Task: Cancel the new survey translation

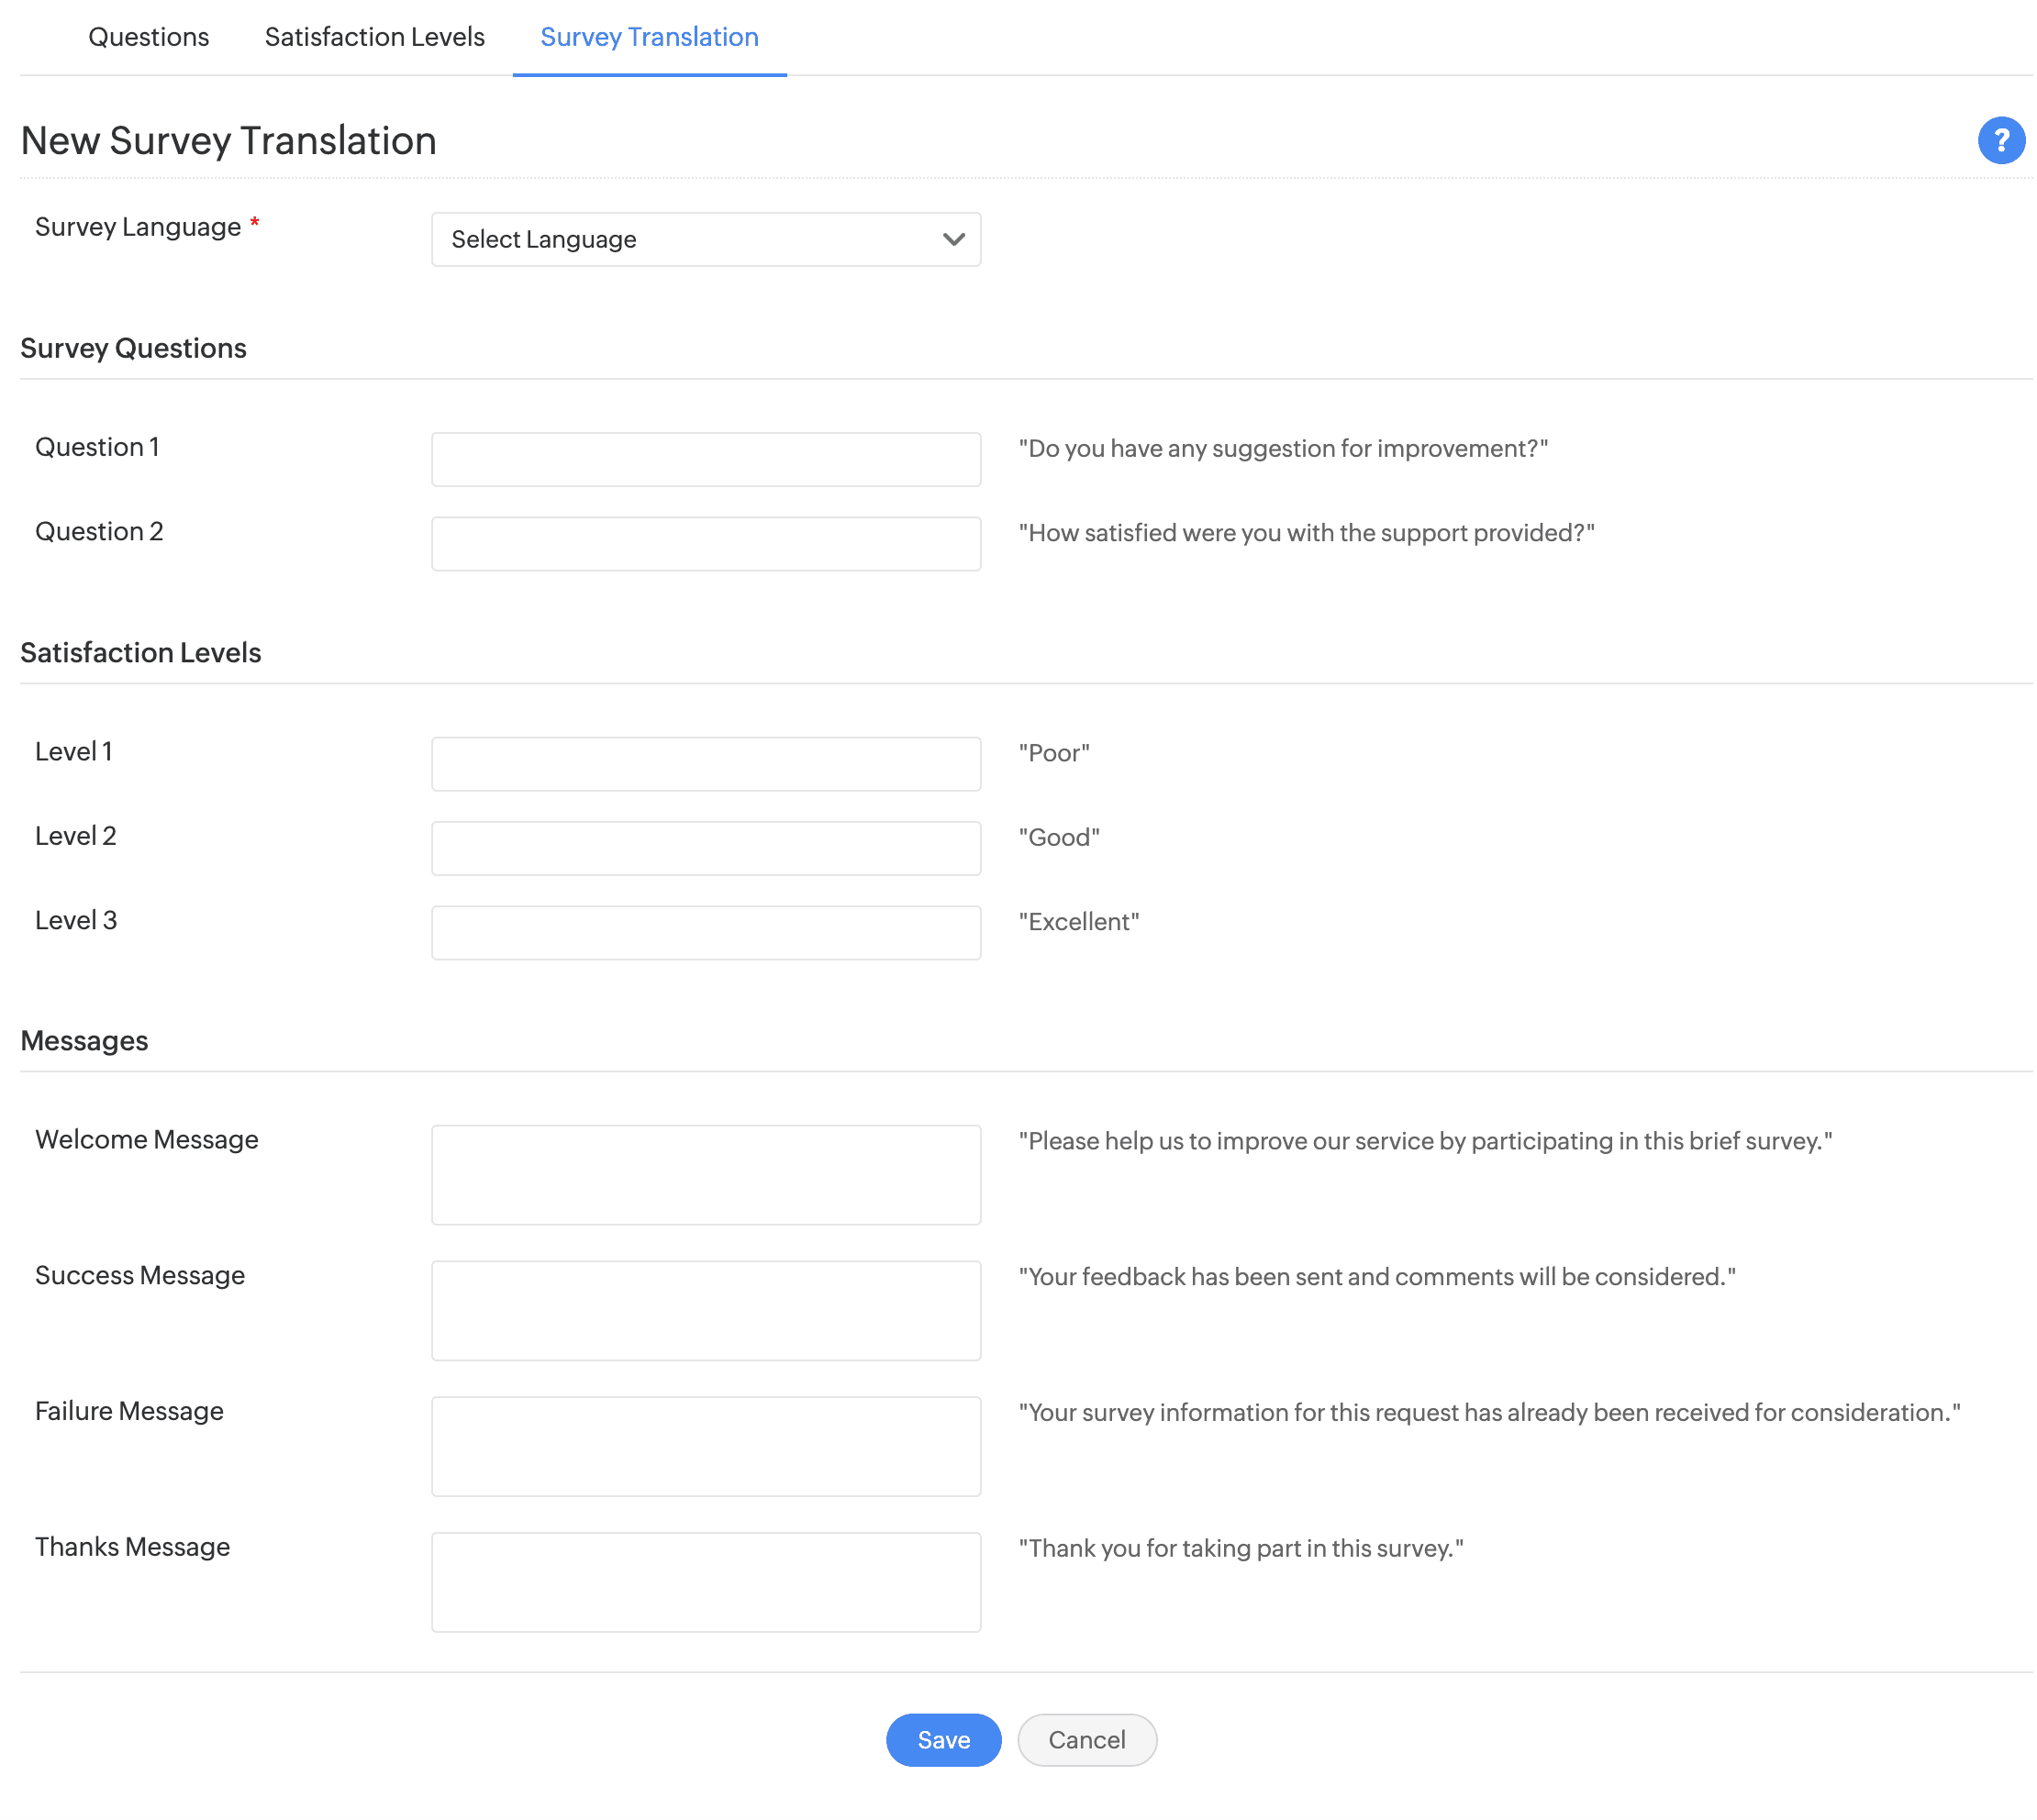Action: pos(1086,1739)
